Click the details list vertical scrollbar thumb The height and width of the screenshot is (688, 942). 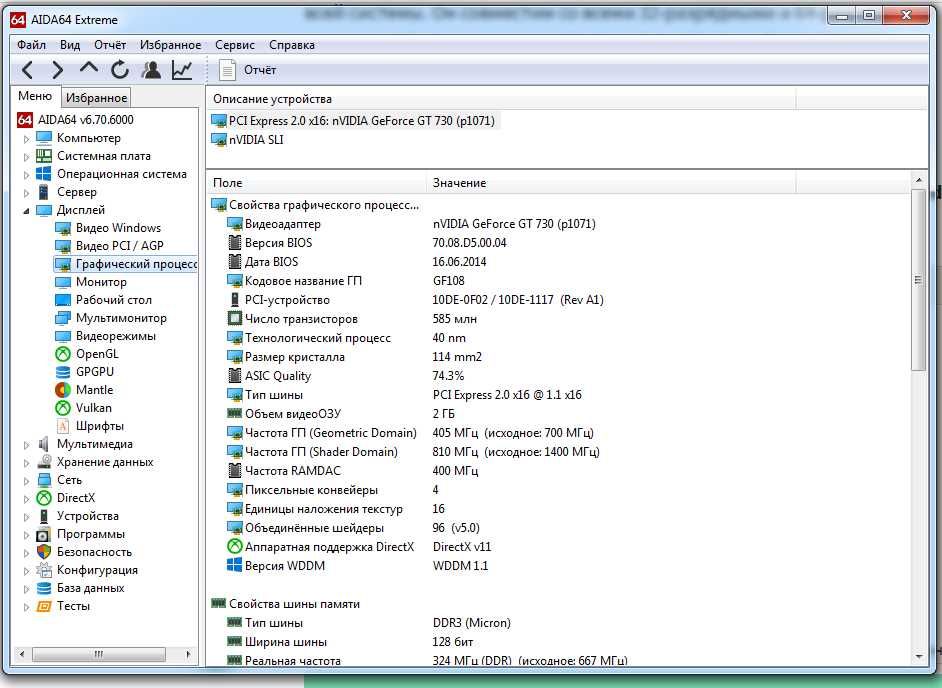(918, 280)
